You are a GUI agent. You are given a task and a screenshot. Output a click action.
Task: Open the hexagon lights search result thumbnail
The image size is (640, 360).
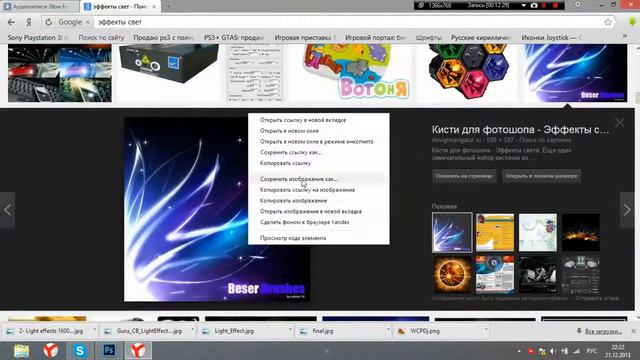click(468, 73)
